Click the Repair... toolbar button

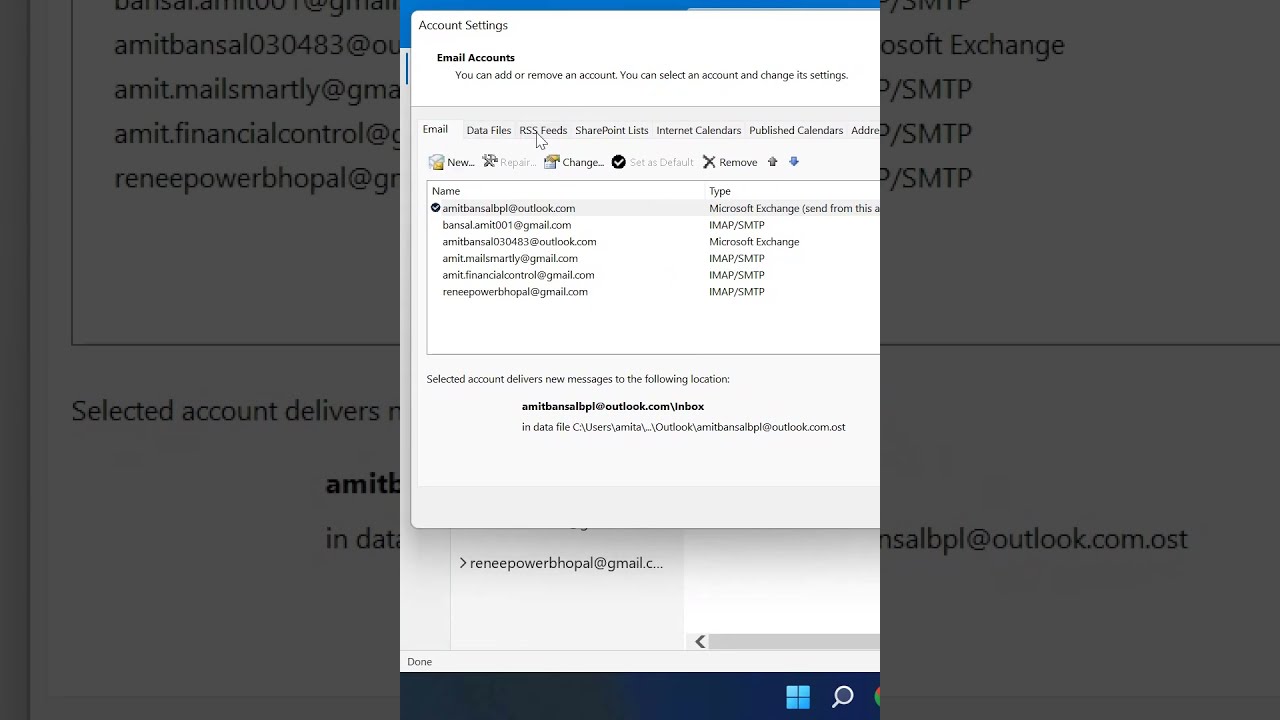click(x=509, y=162)
